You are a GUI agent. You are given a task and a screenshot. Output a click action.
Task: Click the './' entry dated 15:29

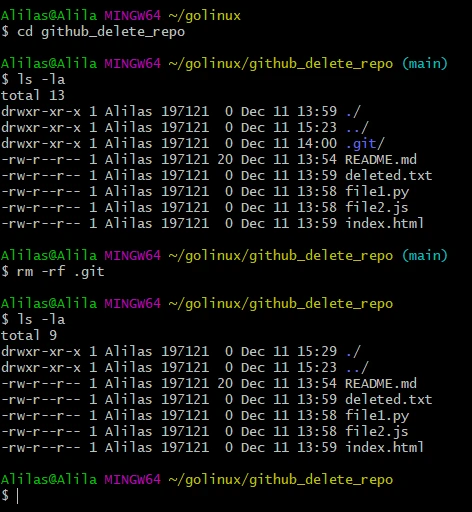(x=353, y=352)
